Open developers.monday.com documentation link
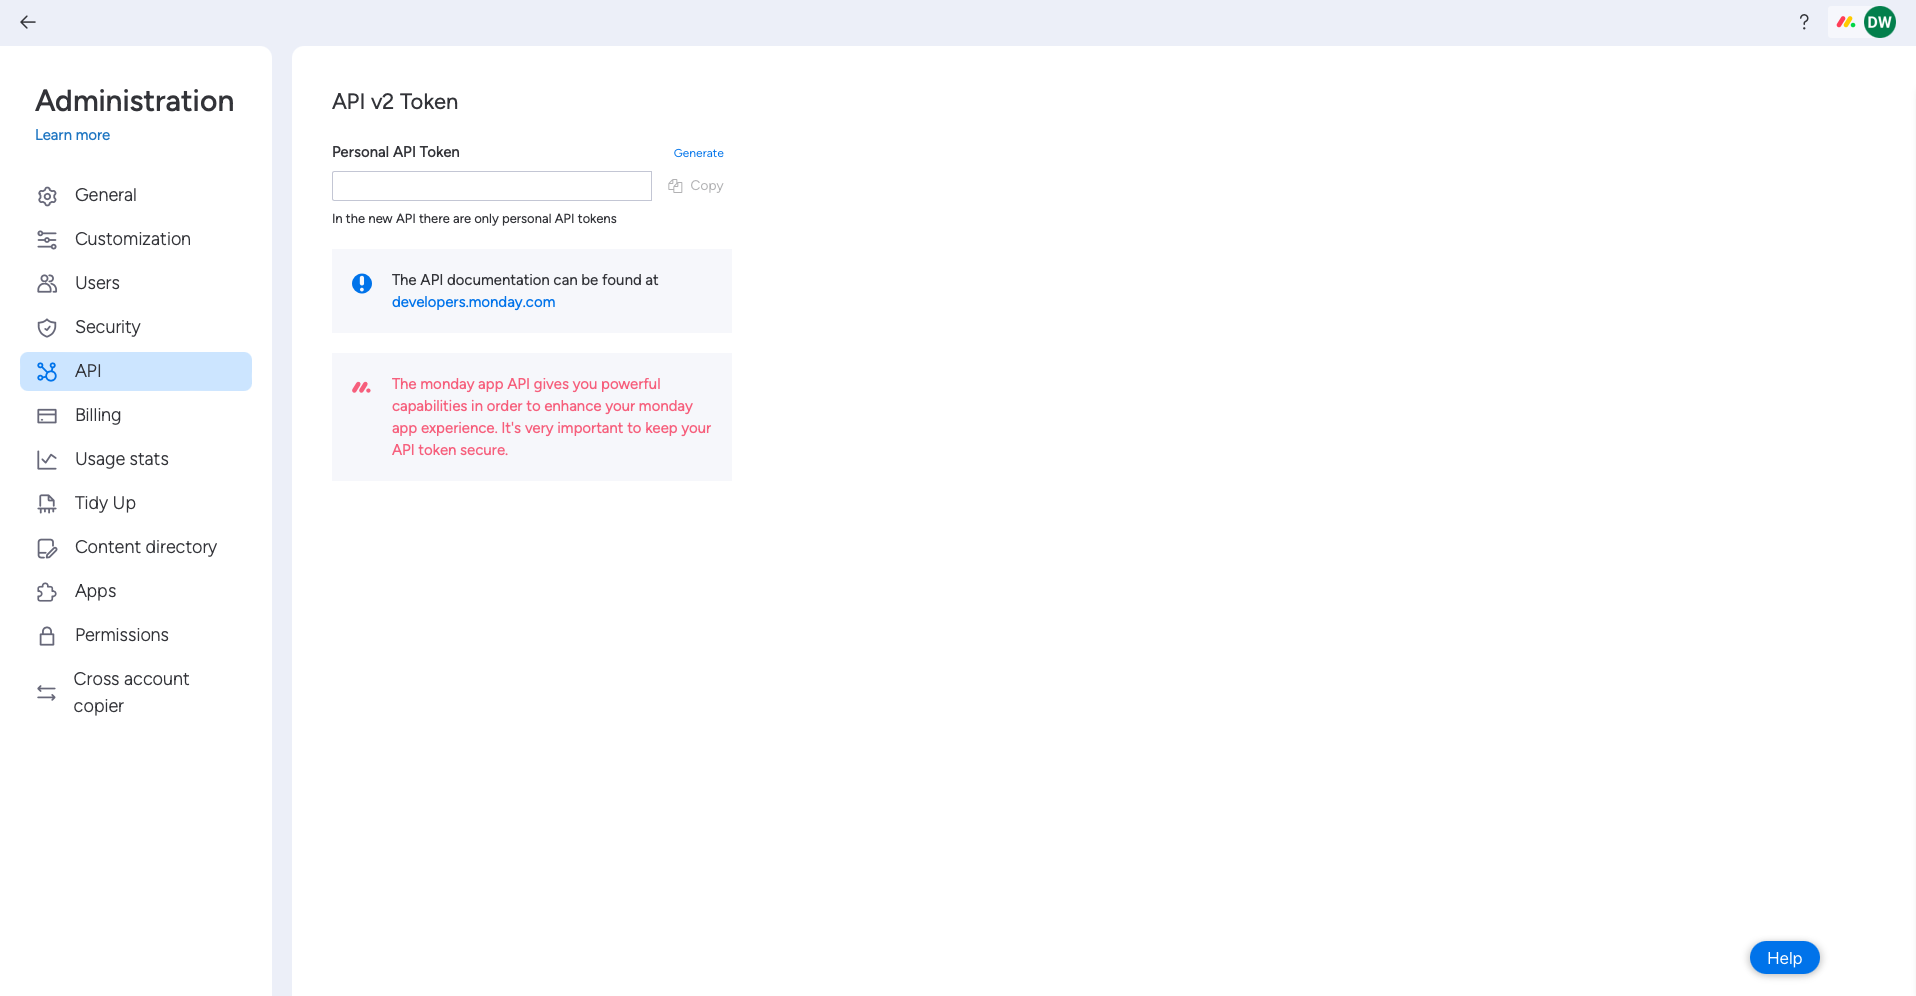This screenshot has width=1916, height=996. pyautogui.click(x=473, y=302)
